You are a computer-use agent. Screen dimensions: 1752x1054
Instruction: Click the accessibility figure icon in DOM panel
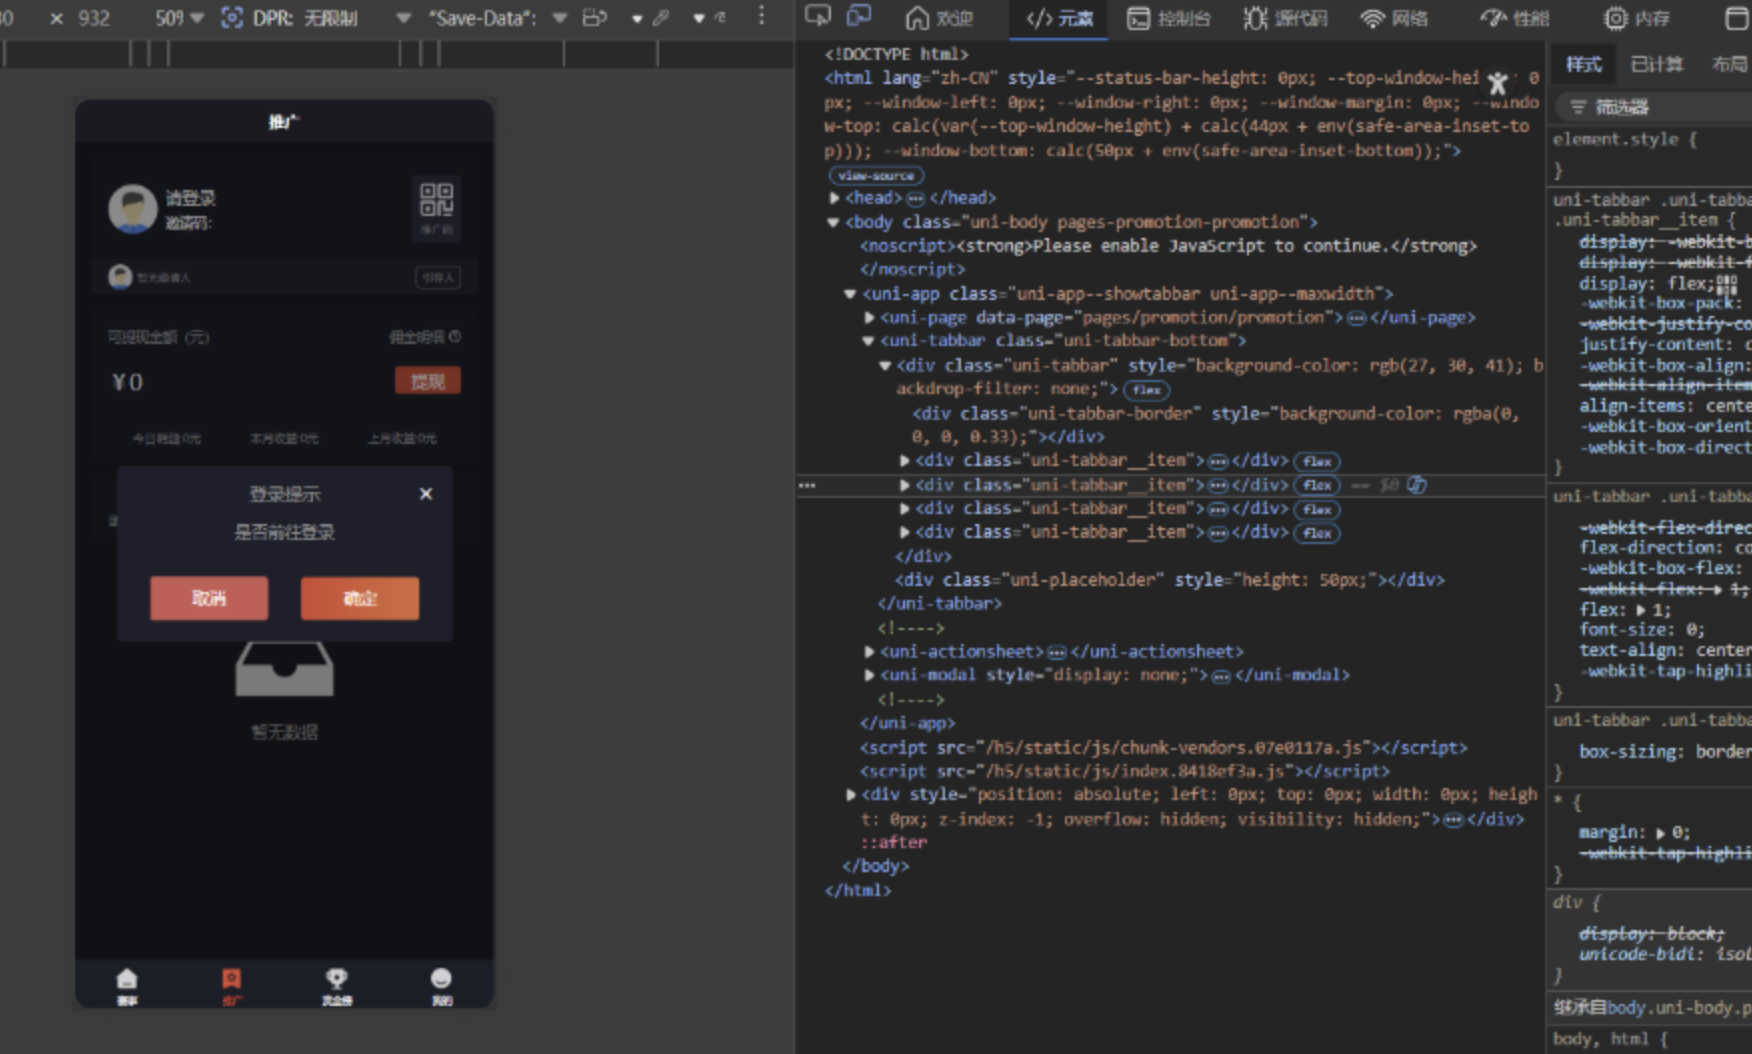pyautogui.click(x=1497, y=83)
